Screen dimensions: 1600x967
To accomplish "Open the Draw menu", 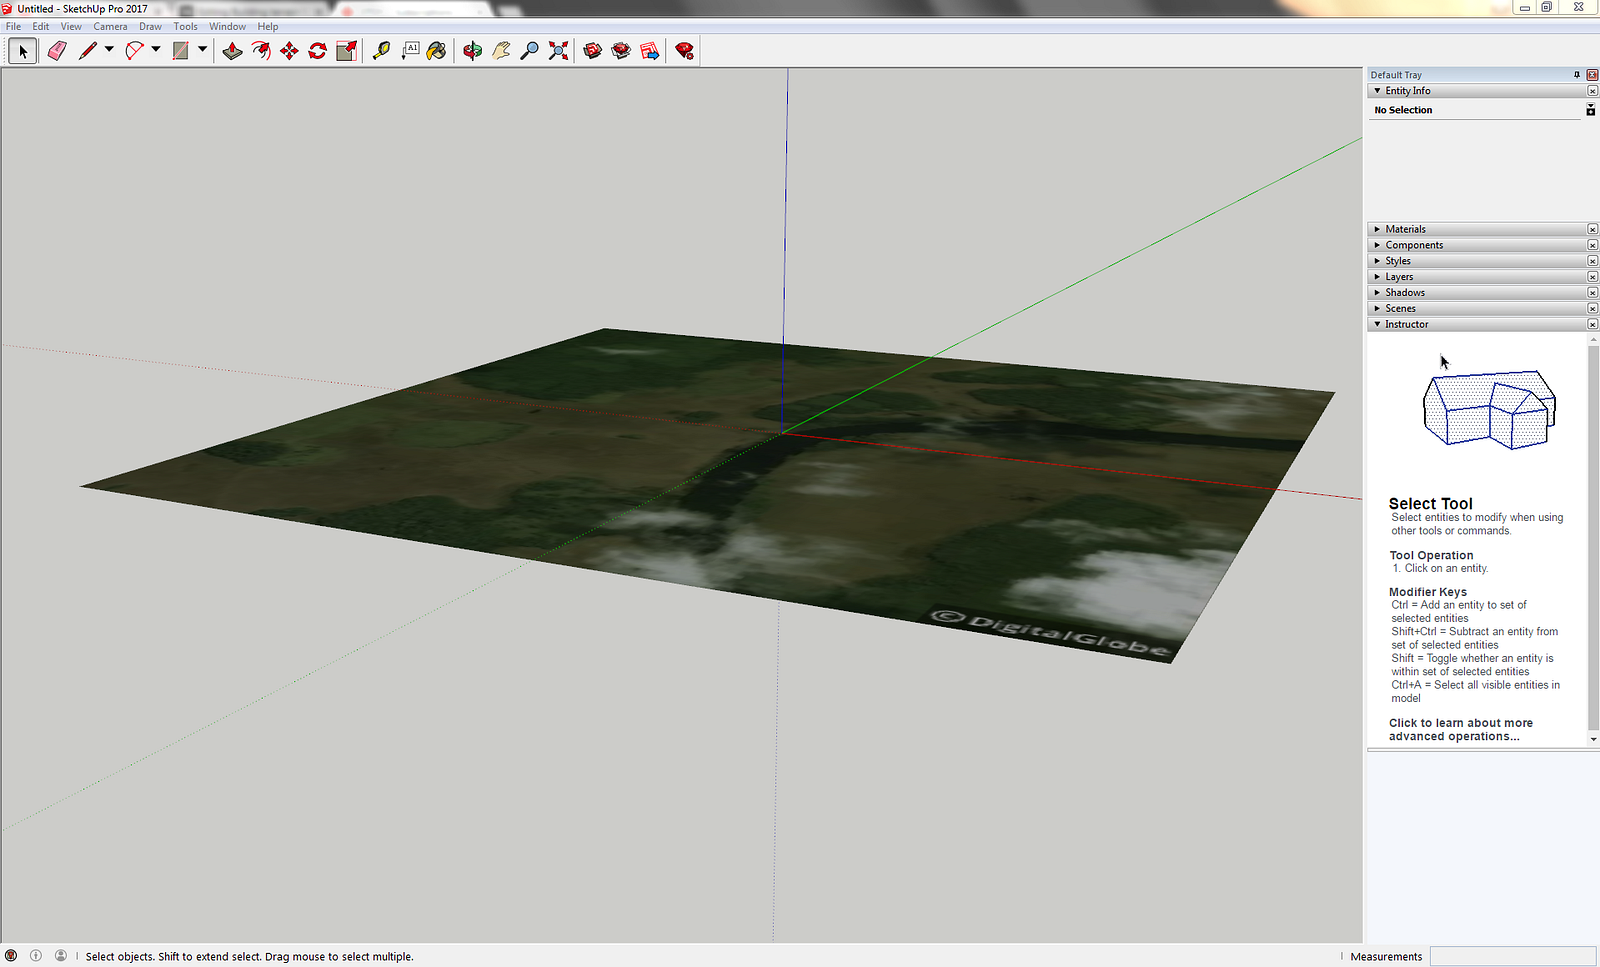I will click(x=150, y=27).
